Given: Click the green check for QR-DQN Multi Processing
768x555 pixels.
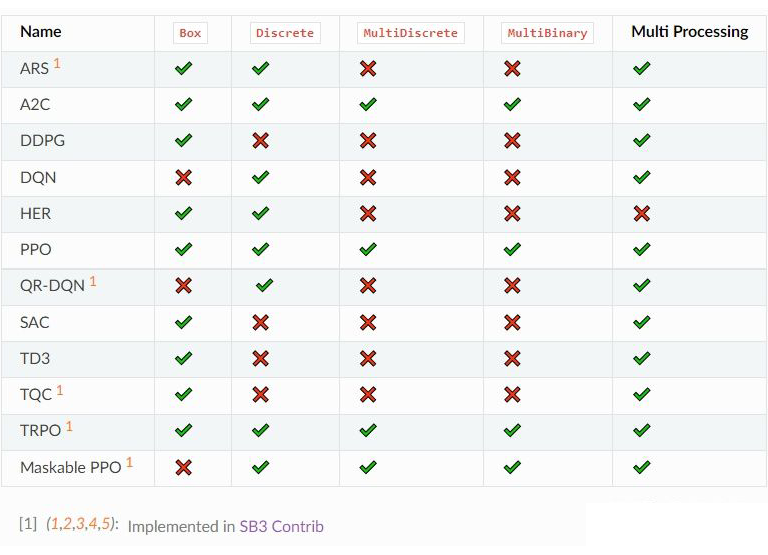Looking at the screenshot, I should pos(642,285).
